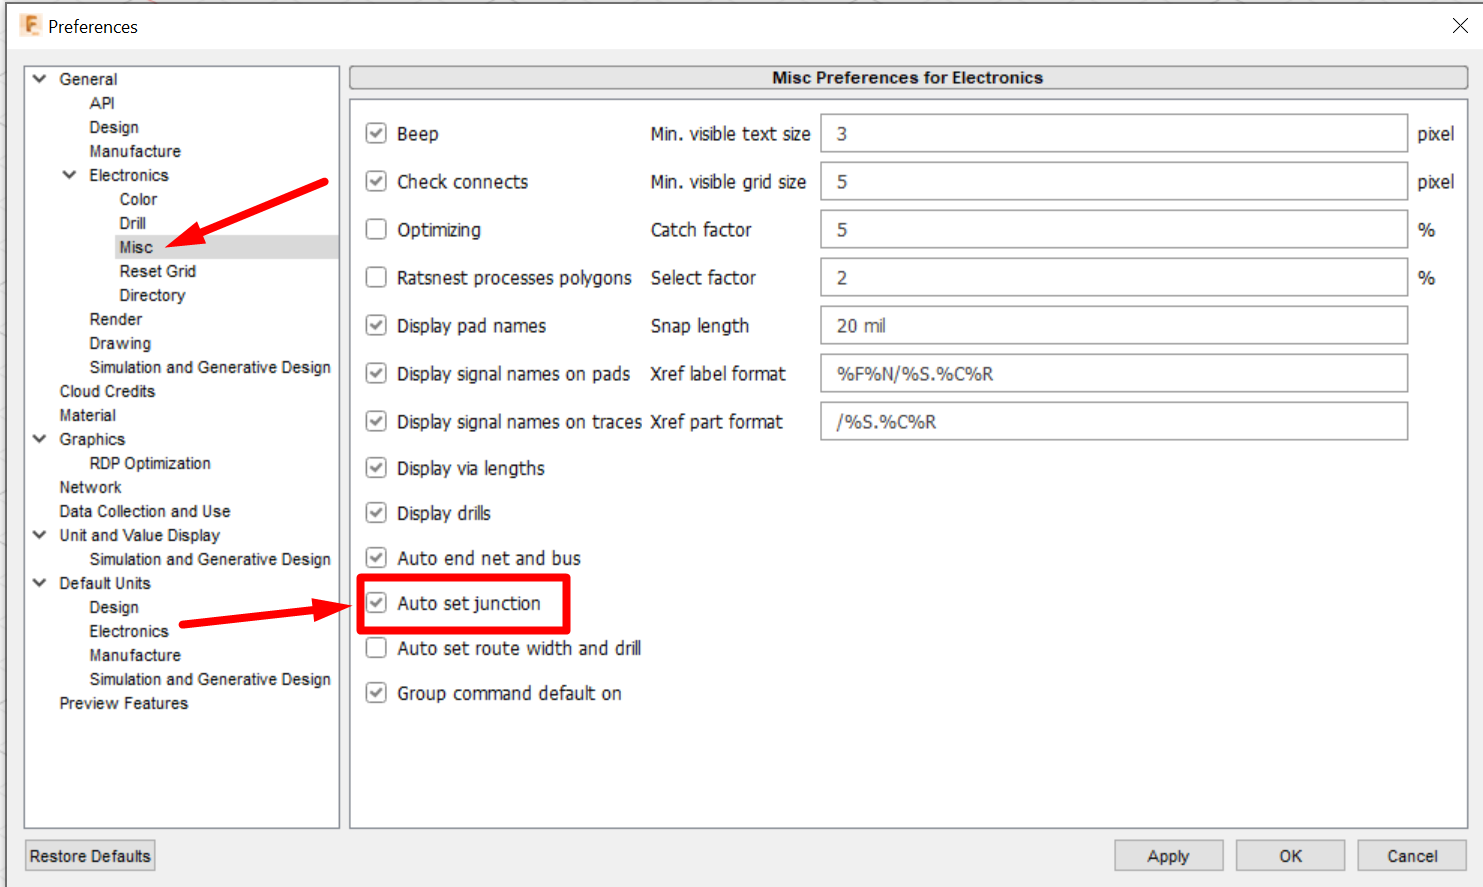The image size is (1483, 887).
Task: Focus the Xref label format field
Action: (x=1113, y=374)
